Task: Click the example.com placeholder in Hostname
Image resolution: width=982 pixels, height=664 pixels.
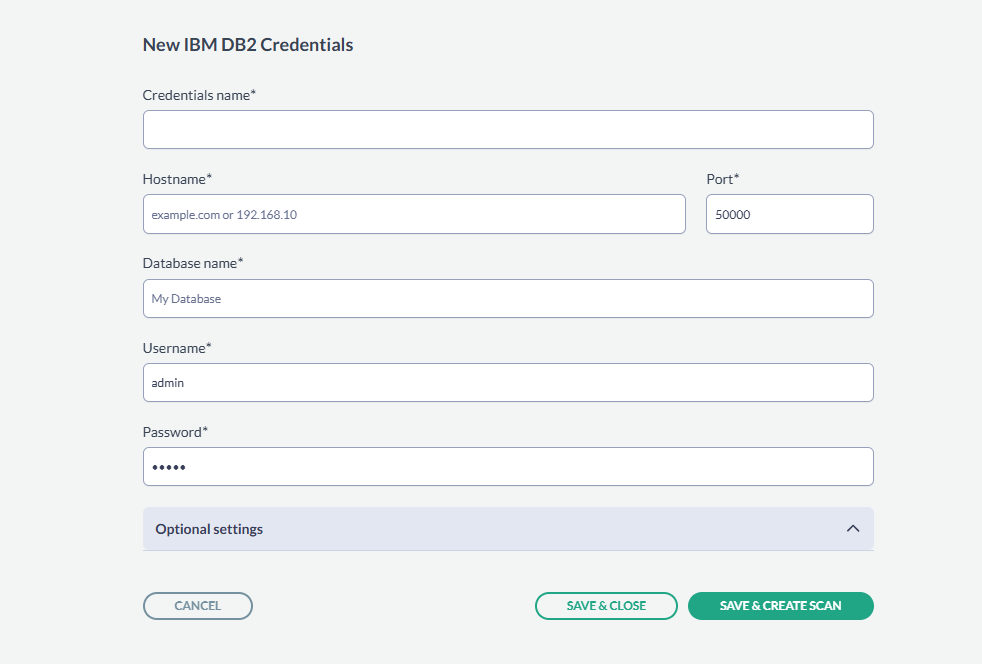Action: coord(224,215)
